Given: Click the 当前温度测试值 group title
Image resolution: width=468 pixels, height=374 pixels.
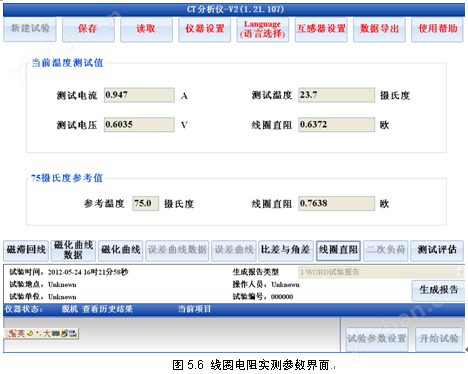Looking at the screenshot, I should [x=67, y=63].
